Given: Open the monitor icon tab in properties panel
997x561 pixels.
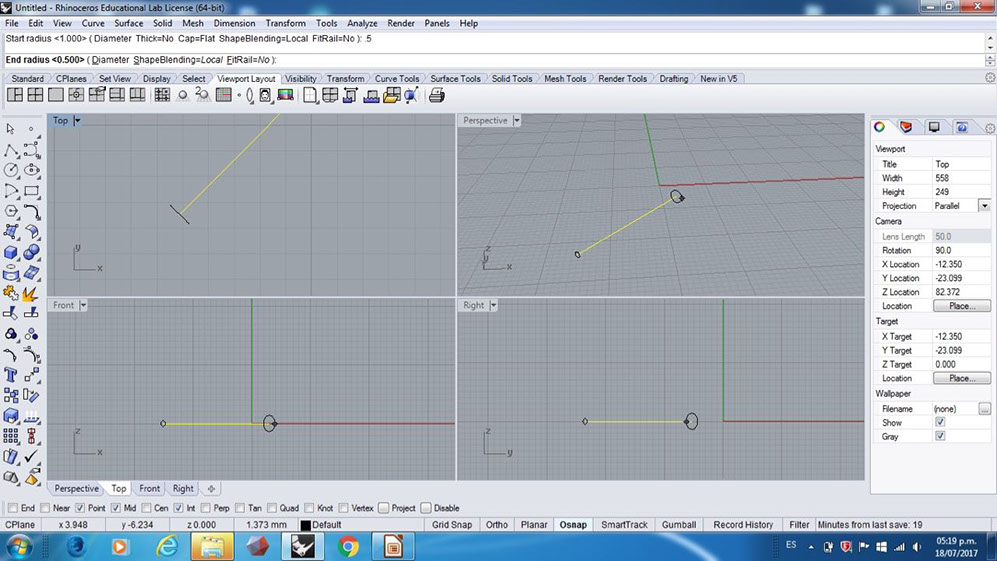Looking at the screenshot, I should 934,127.
